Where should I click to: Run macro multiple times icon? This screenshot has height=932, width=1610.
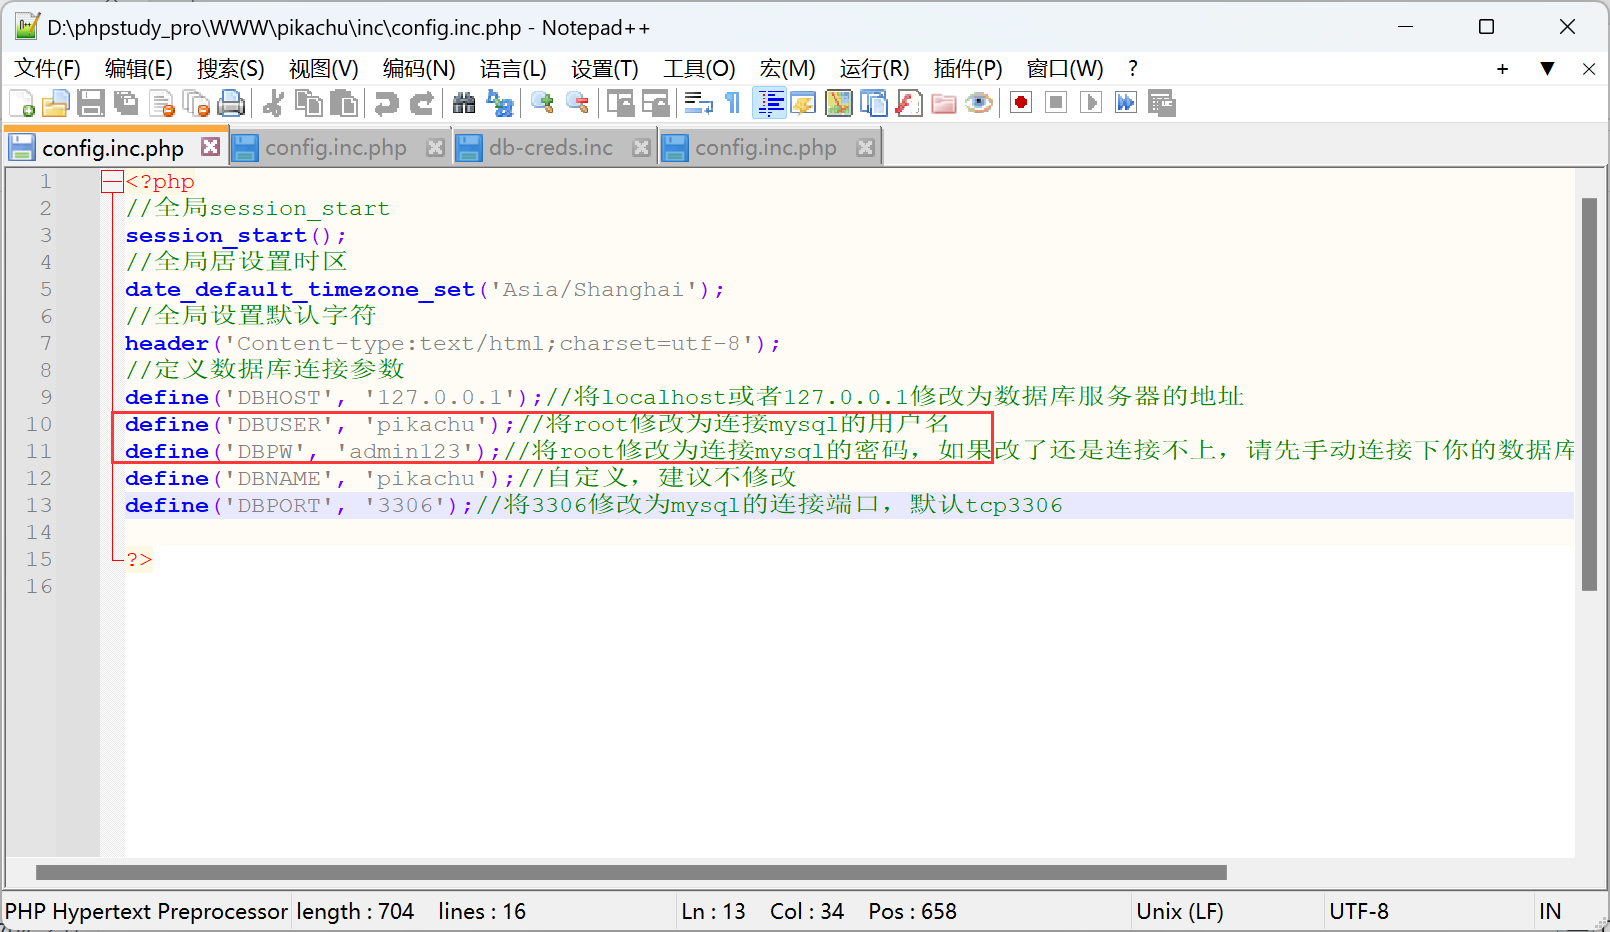(x=1126, y=103)
